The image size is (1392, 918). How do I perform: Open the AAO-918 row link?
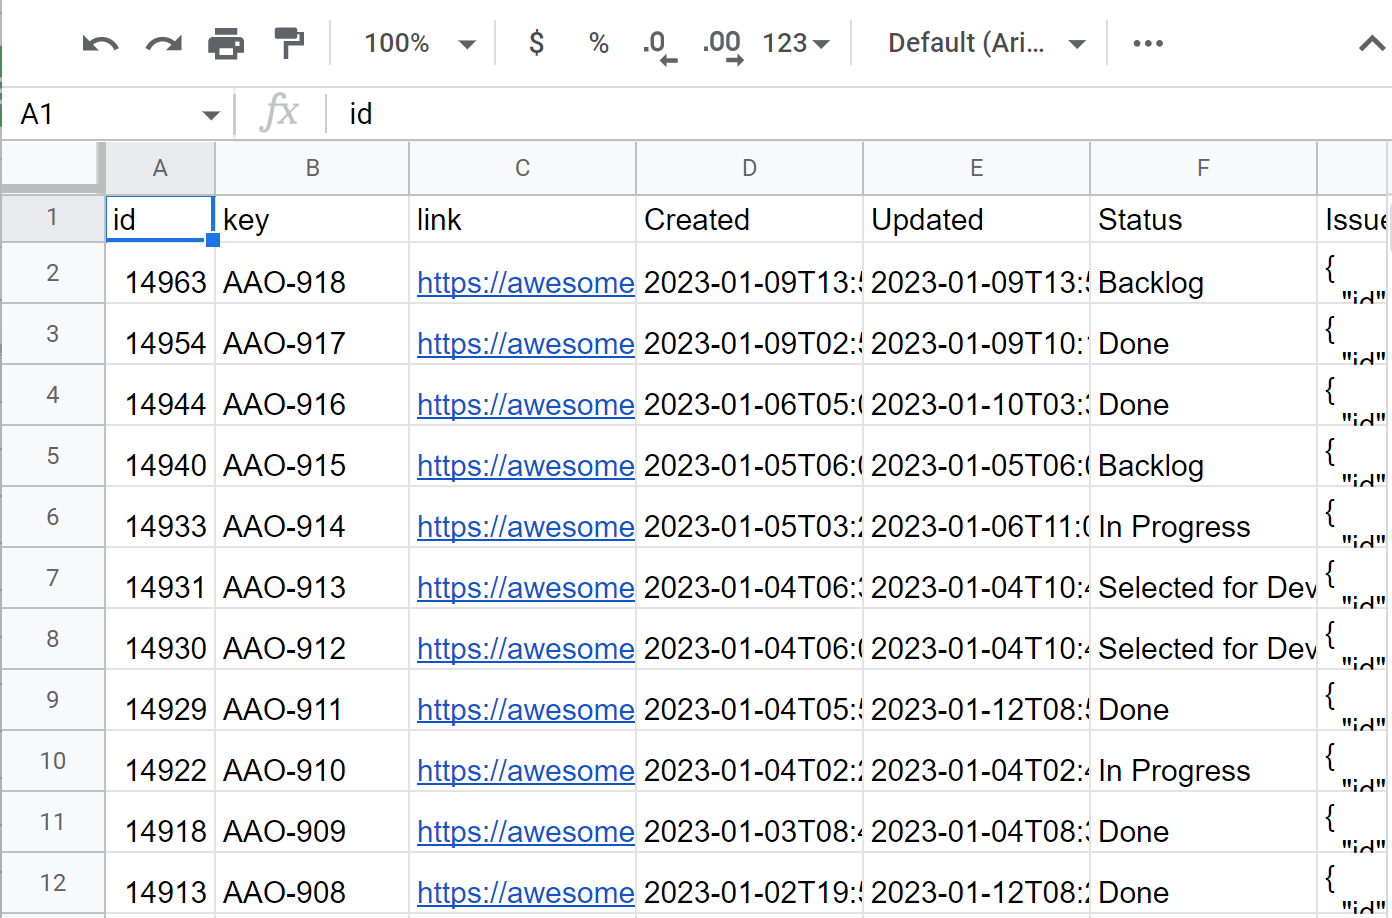pyautogui.click(x=525, y=283)
